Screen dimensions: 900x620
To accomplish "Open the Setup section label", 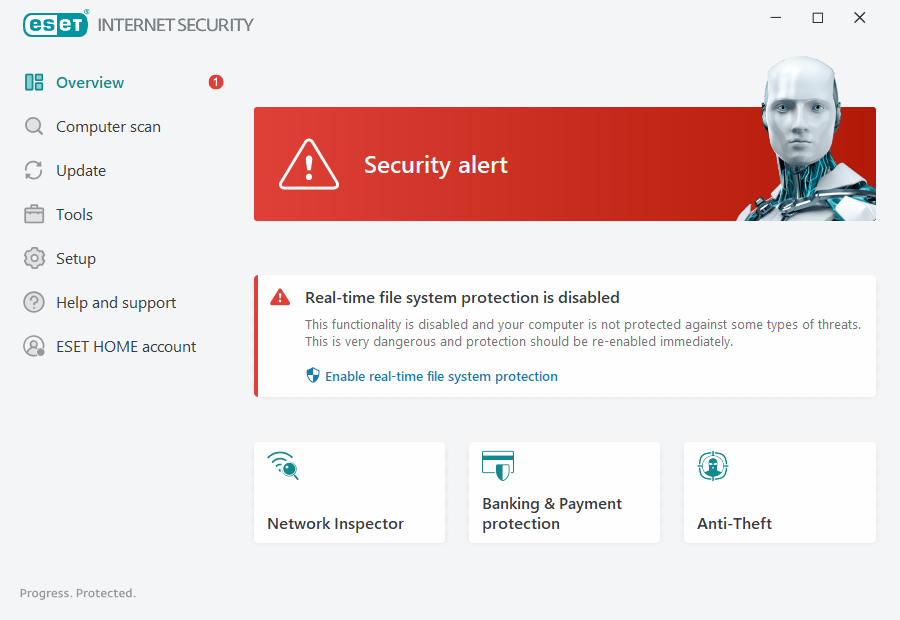I will point(76,259).
